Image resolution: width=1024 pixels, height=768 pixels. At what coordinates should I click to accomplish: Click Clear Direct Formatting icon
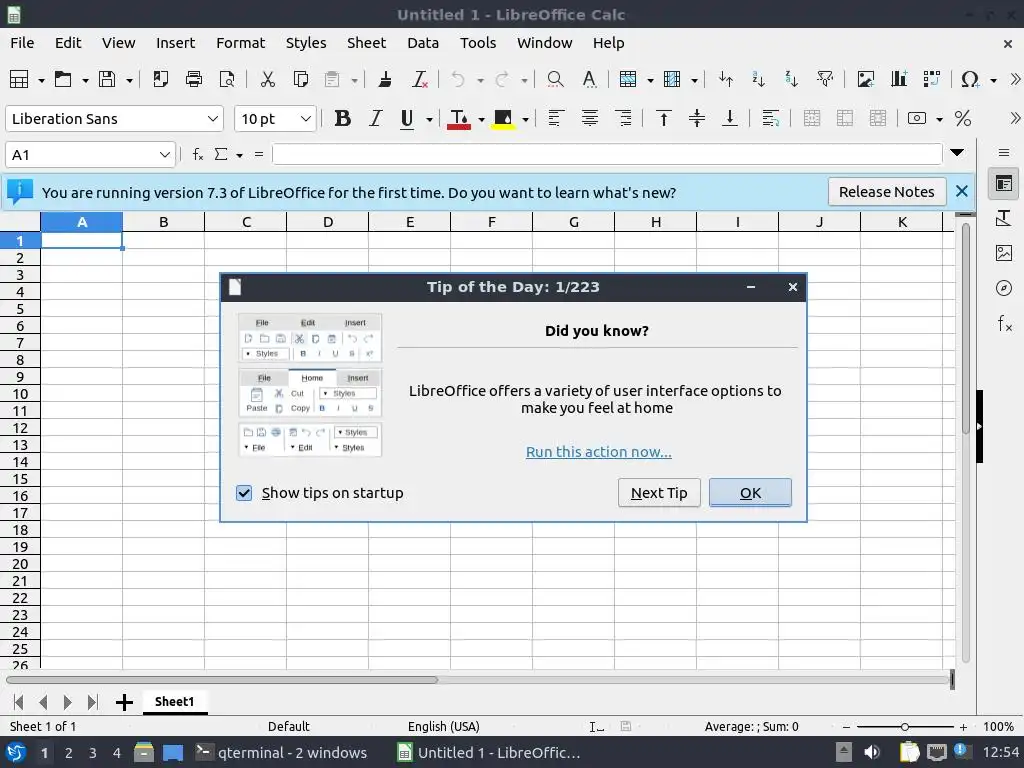coord(420,79)
